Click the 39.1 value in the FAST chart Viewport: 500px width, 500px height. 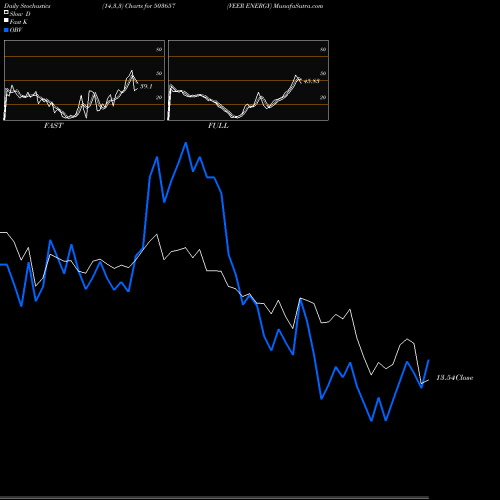tap(146, 87)
